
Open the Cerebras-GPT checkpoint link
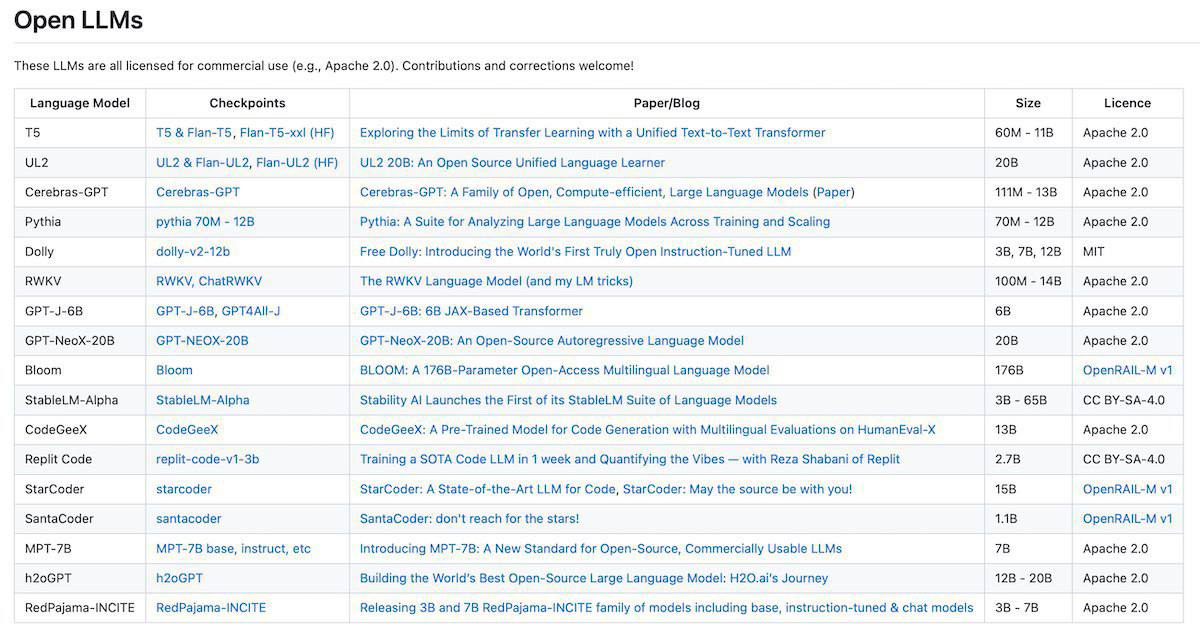pyautogui.click(x=198, y=192)
